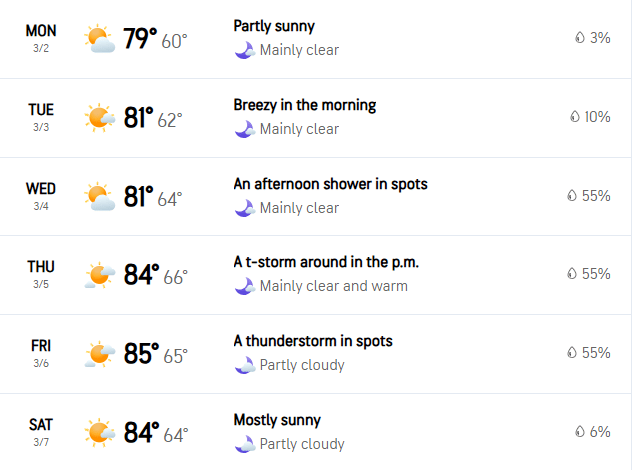This screenshot has height=470, width=632.
Task: Click the raindrop icon beside 10%
Action: coord(573,117)
